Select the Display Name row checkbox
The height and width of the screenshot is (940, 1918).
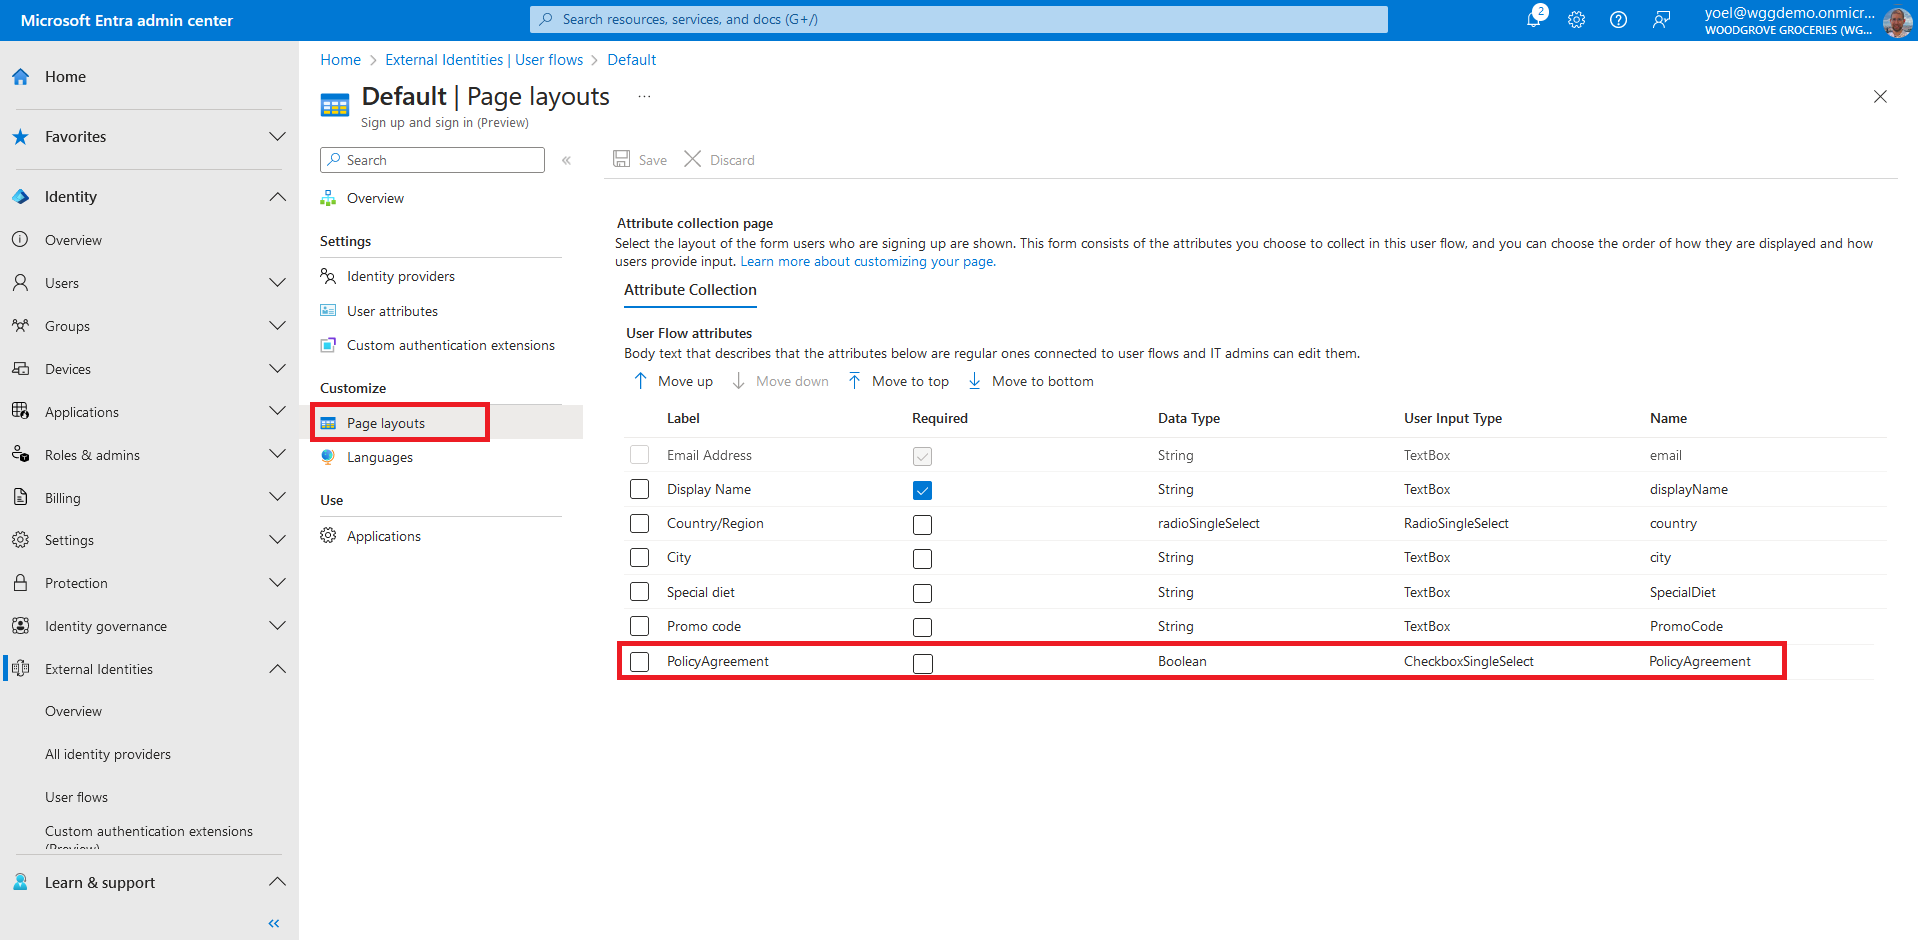(x=639, y=489)
